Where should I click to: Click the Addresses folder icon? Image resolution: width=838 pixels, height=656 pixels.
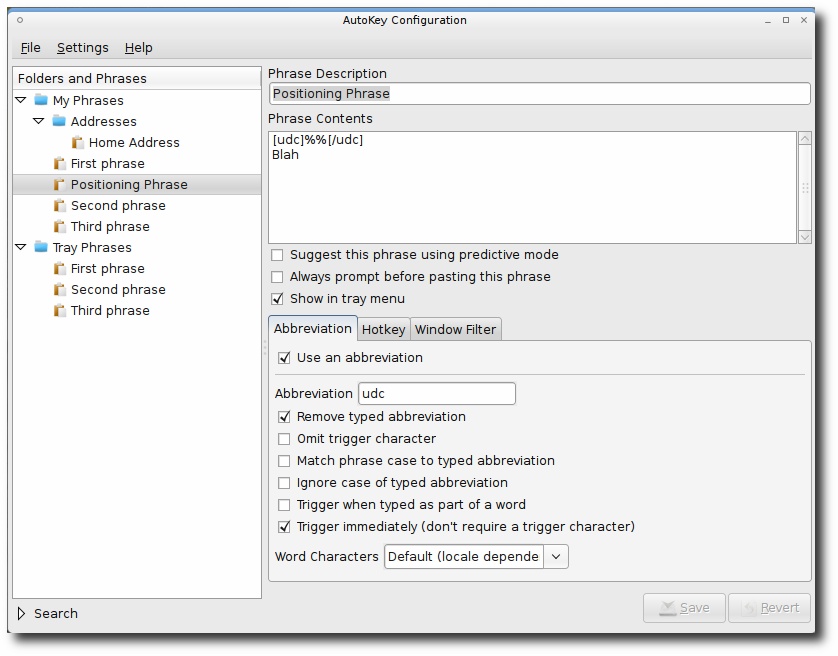(59, 121)
